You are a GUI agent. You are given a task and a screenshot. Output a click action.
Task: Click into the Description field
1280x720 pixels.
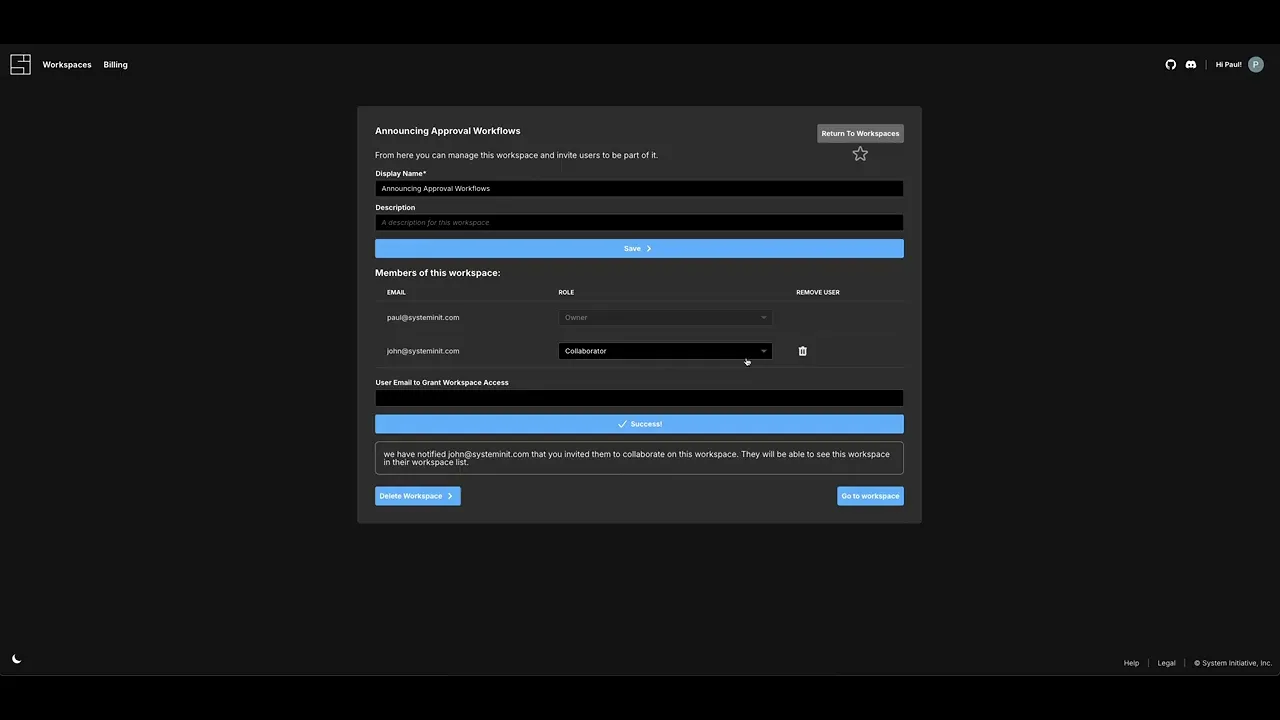pyautogui.click(x=639, y=223)
